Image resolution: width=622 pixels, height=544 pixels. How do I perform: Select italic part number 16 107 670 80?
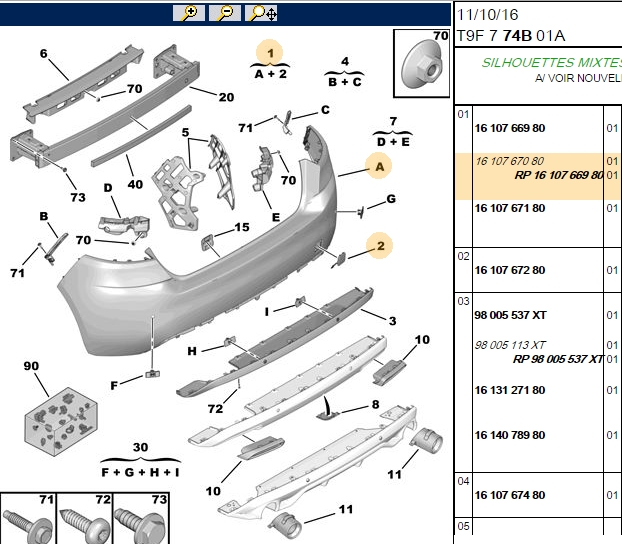(x=510, y=161)
